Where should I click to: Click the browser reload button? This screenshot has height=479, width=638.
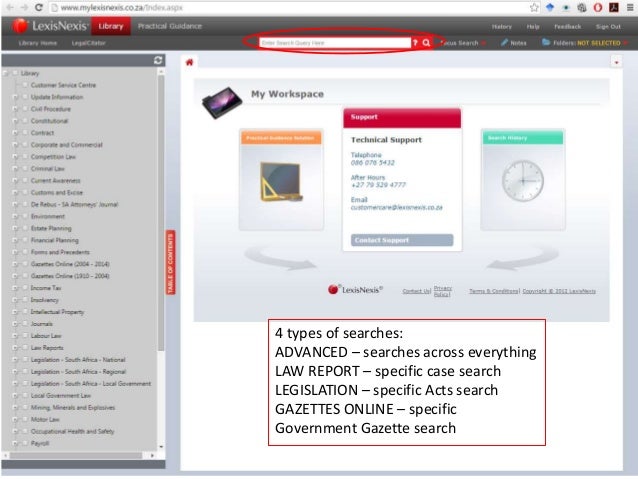tap(38, 7)
